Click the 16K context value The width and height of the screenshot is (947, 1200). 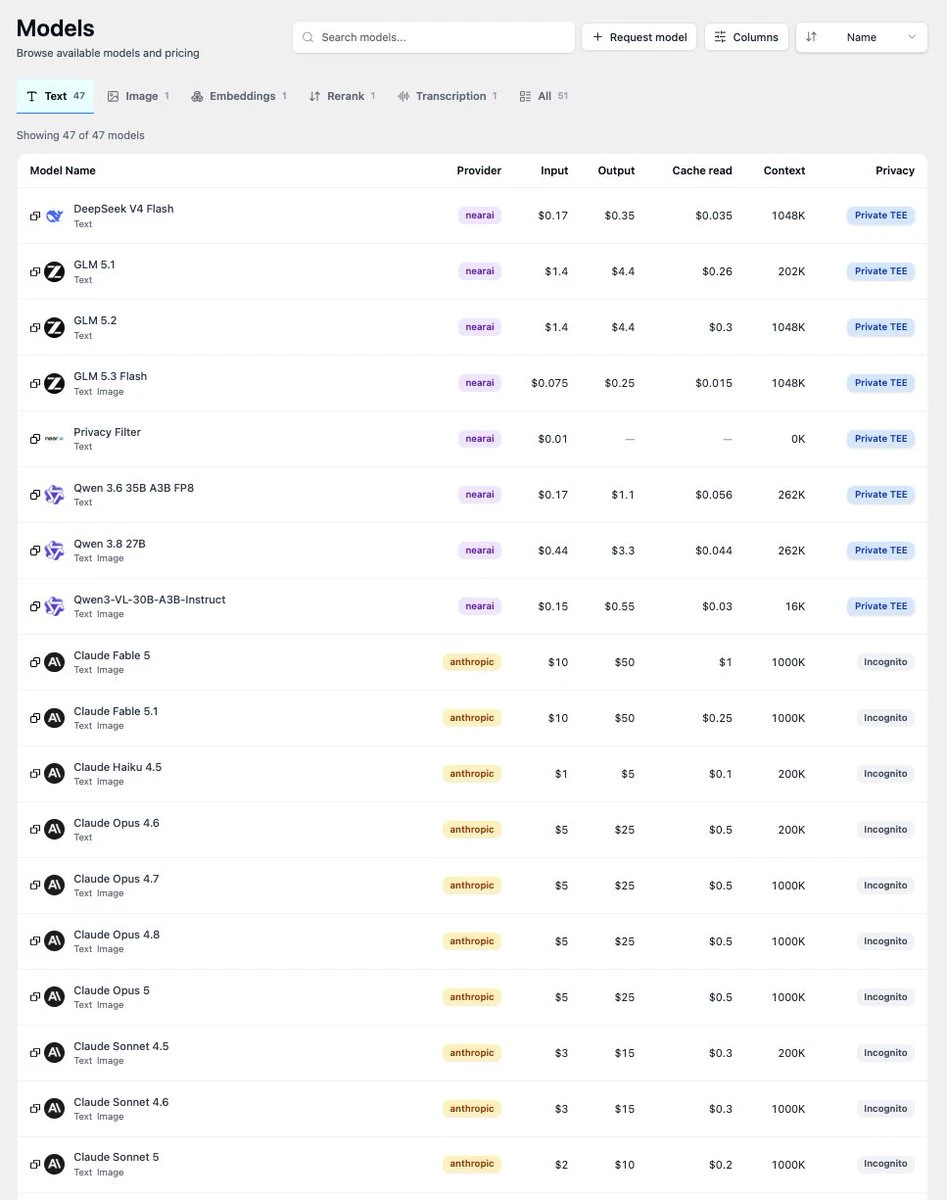click(795, 607)
